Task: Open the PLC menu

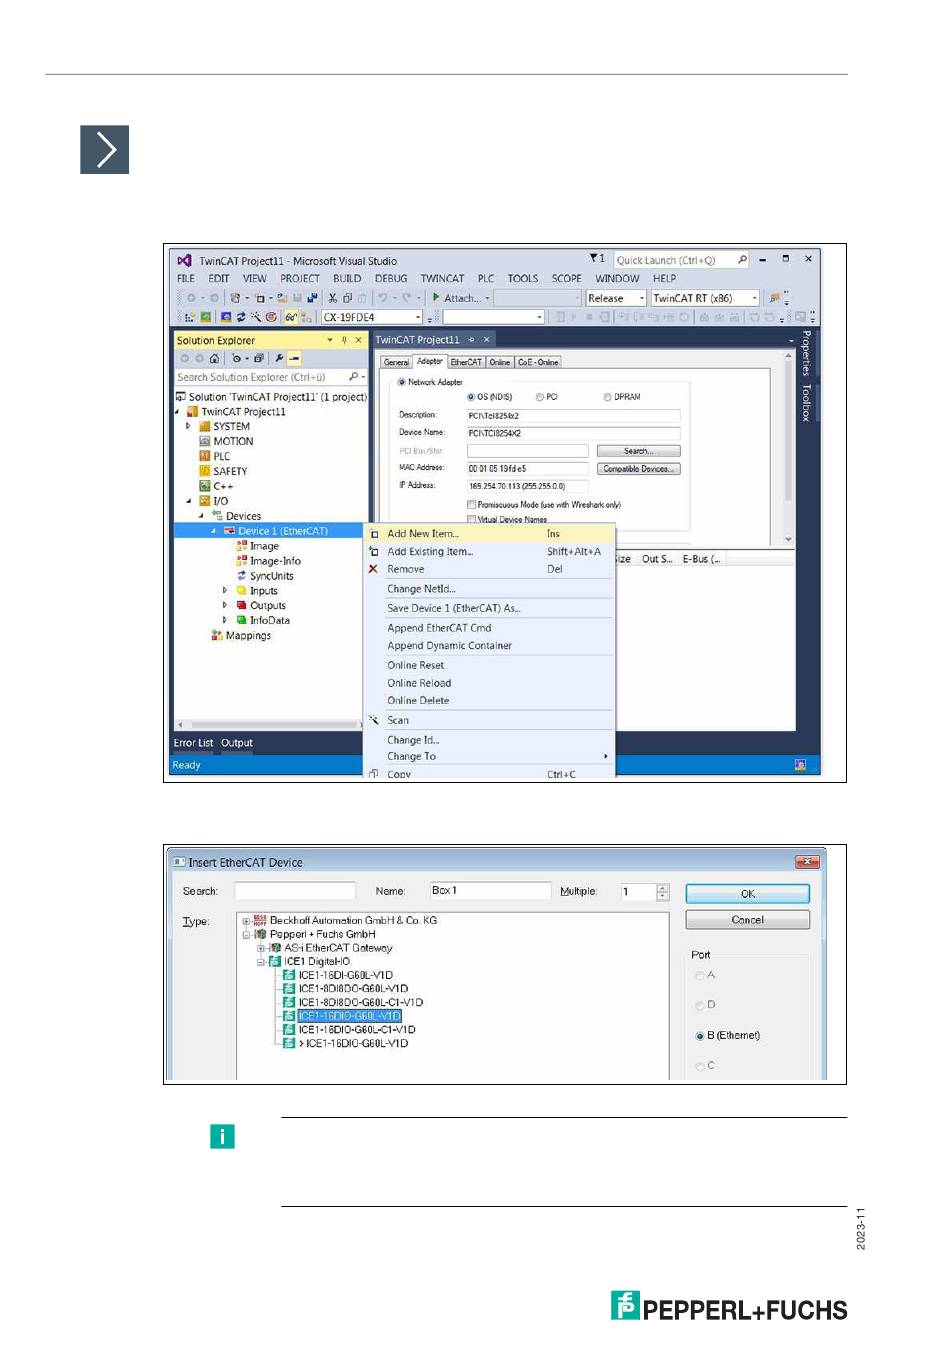Action: (486, 279)
